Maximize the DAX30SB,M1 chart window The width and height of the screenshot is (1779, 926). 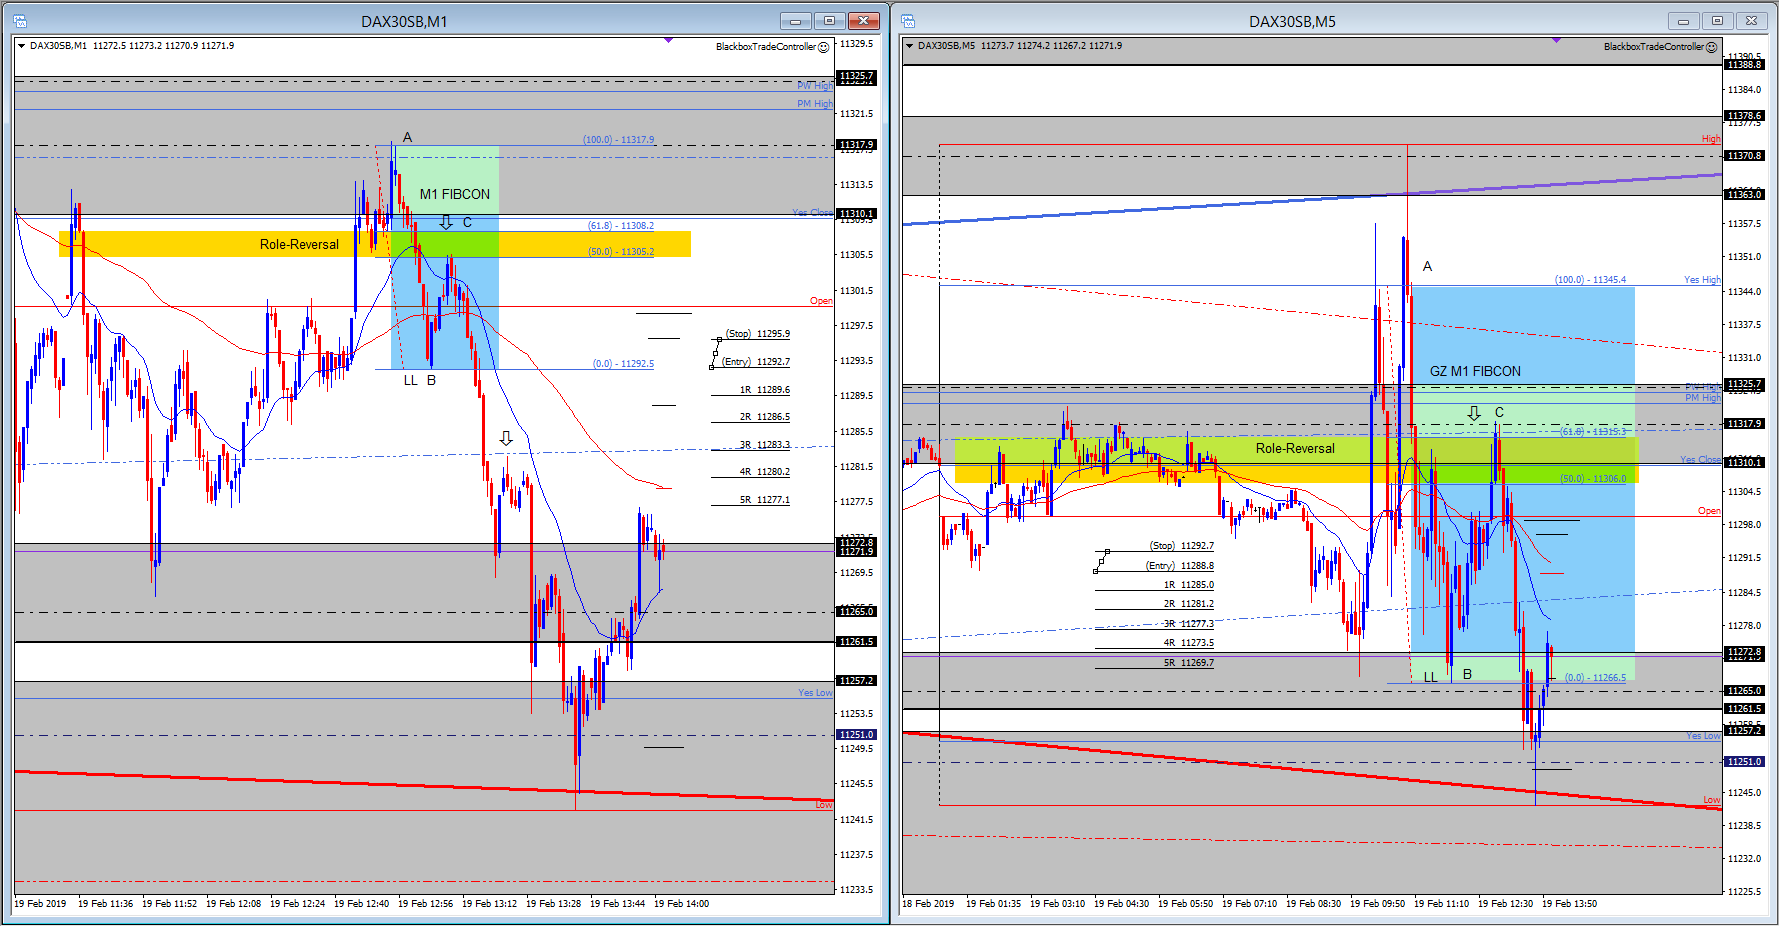tap(829, 21)
